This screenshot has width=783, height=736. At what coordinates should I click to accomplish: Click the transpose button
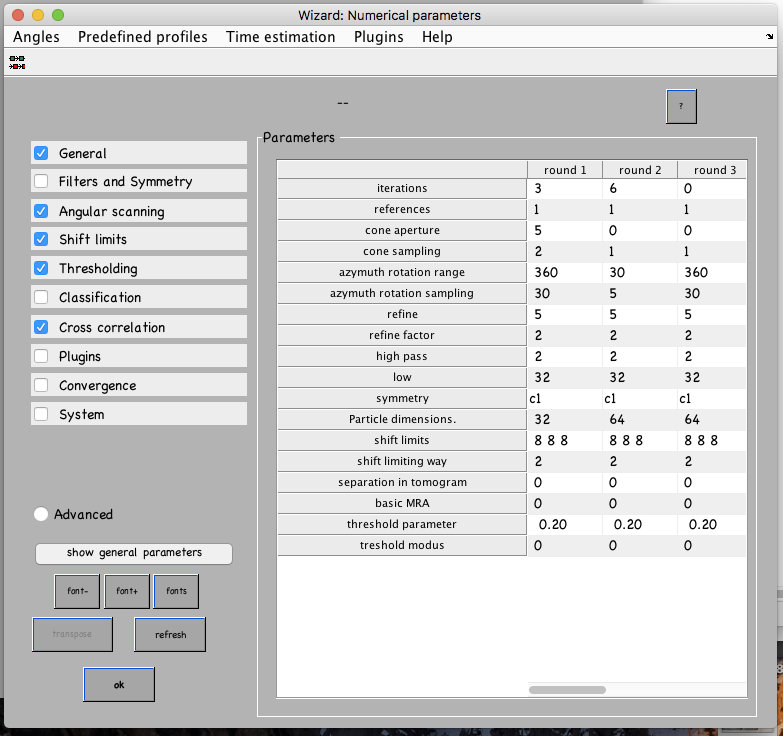[72, 634]
